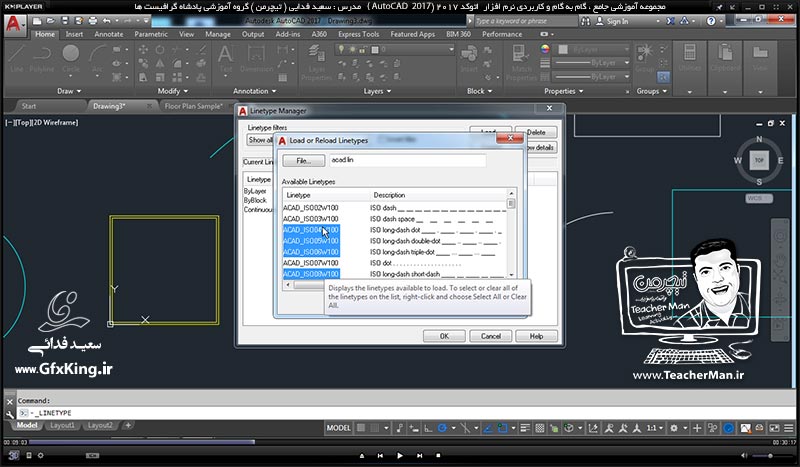
Task: Click the Autodesk Exchange X icon
Action: click(x=670, y=21)
